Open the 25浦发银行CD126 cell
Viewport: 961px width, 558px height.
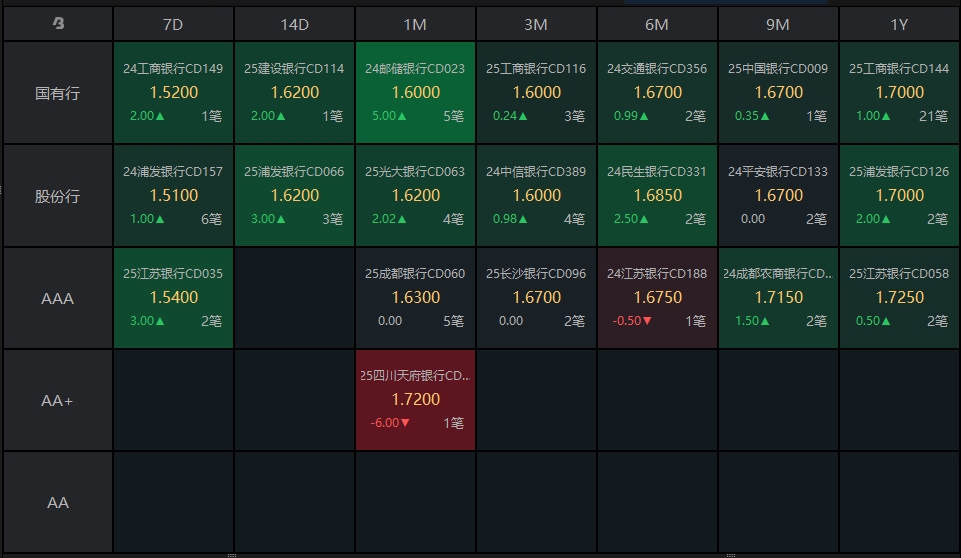click(x=899, y=196)
